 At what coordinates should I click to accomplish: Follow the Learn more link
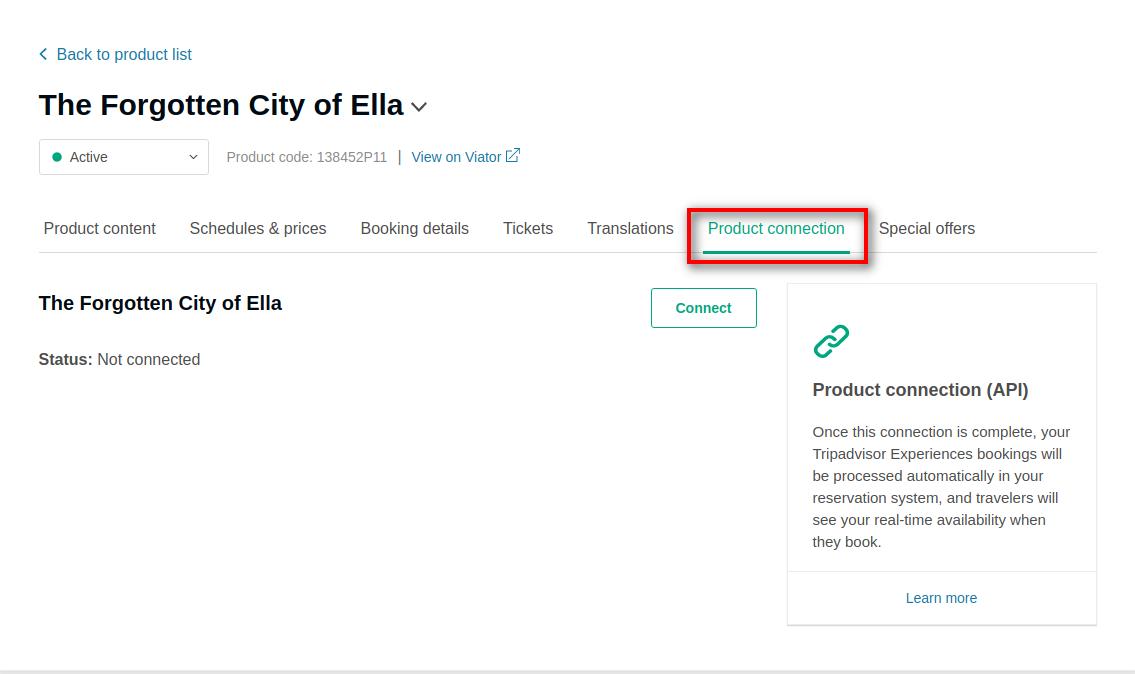click(x=941, y=598)
